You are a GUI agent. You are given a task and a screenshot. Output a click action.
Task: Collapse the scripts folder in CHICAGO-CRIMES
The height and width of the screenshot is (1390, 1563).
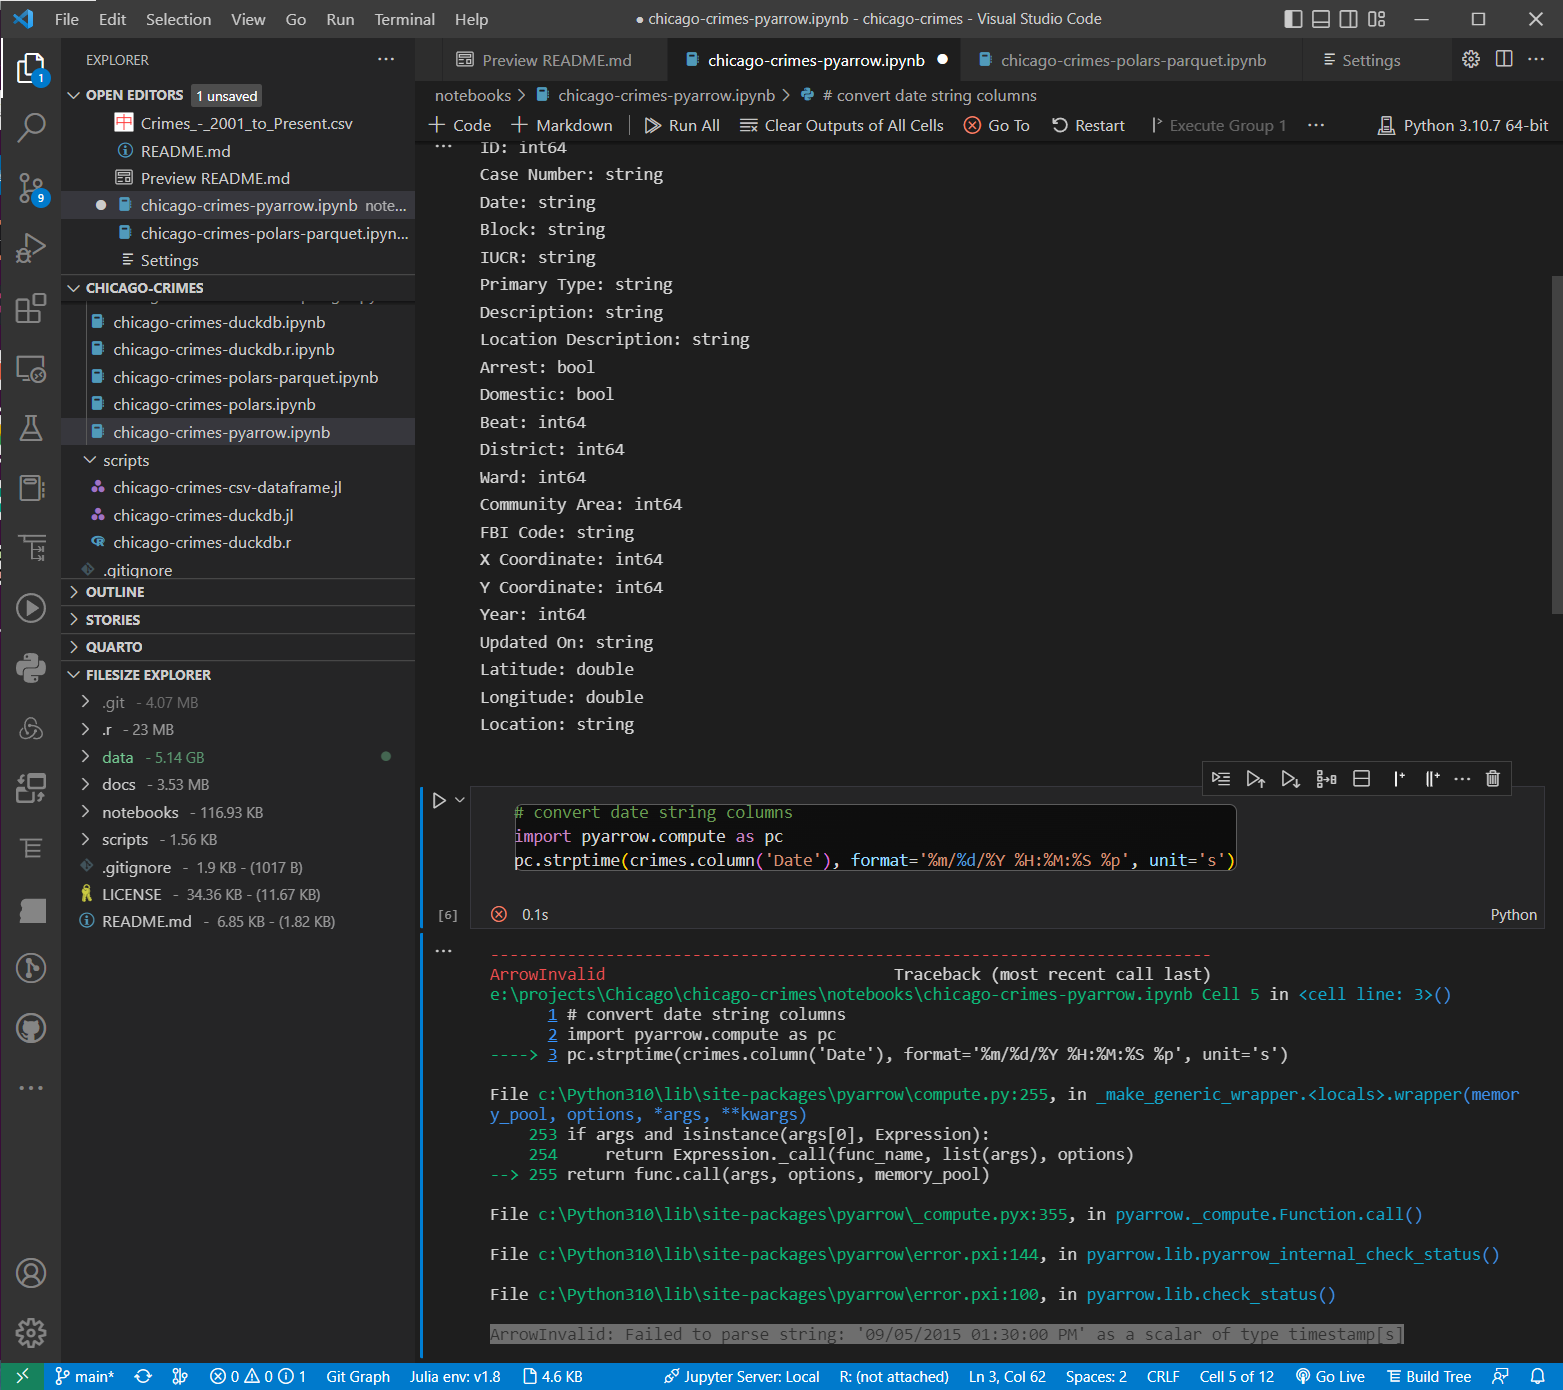[89, 460]
